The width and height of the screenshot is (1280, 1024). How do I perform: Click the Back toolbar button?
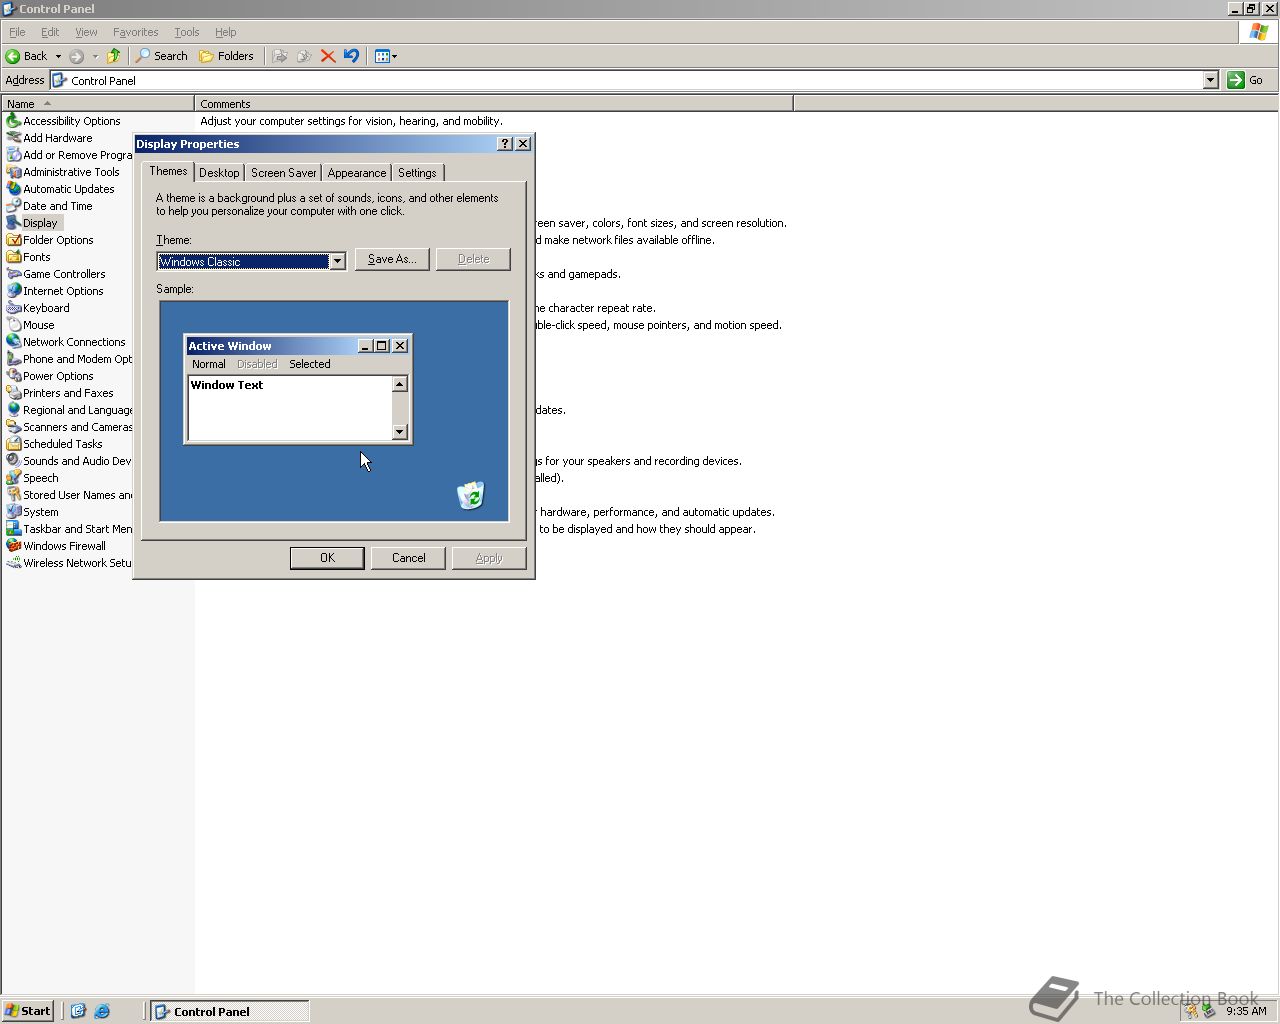coord(27,56)
